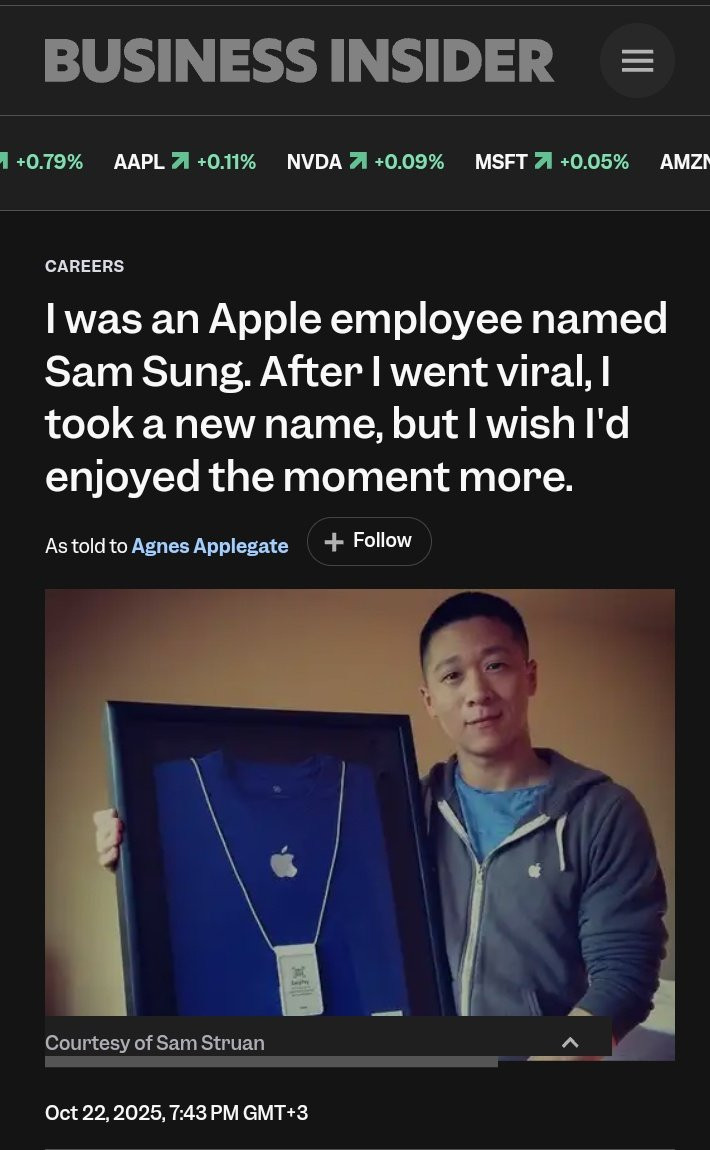Follow the author with the Follow button
This screenshot has height=1150, width=710.
pyautogui.click(x=369, y=541)
